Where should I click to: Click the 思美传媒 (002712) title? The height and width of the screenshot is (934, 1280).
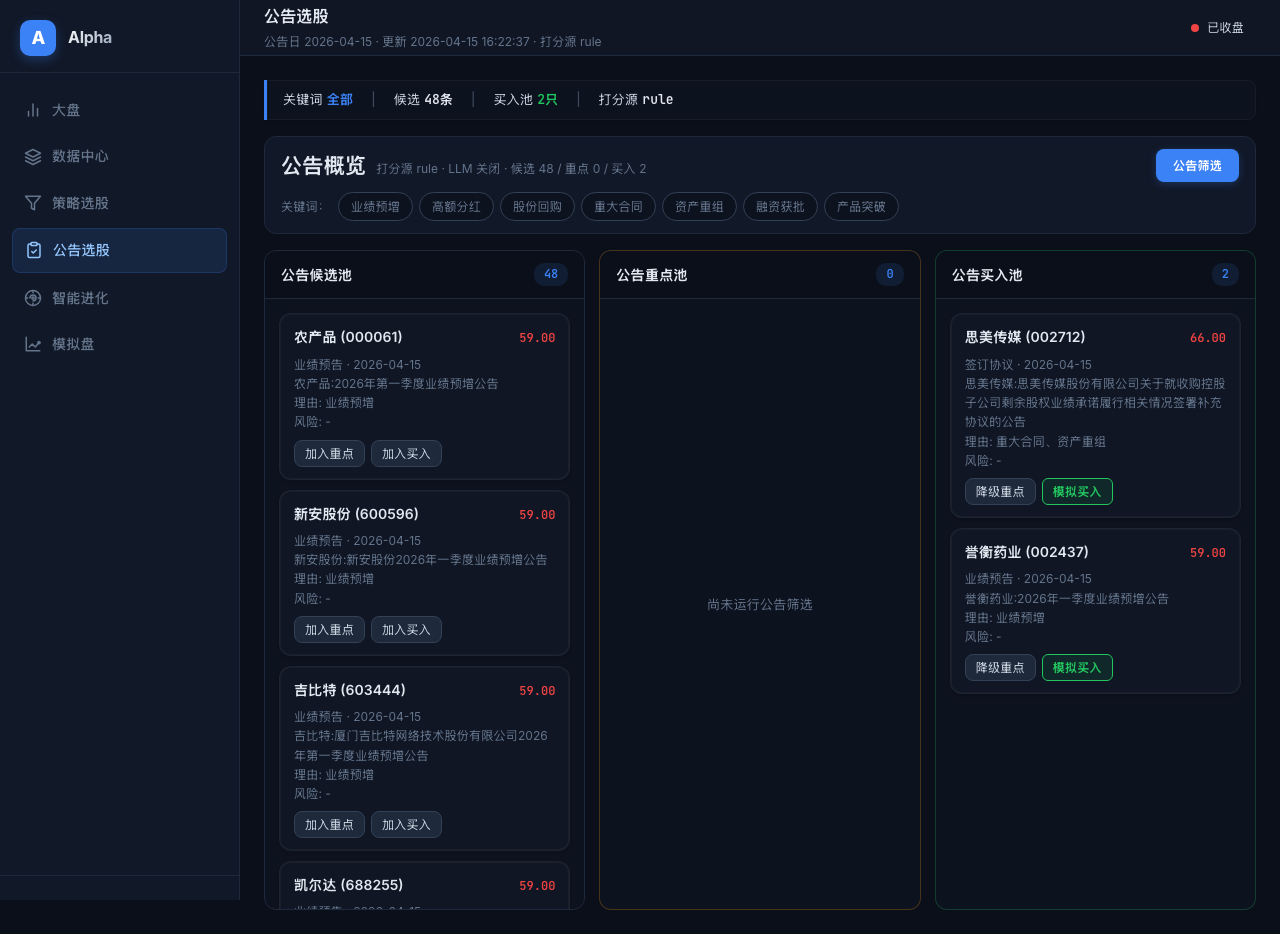click(1025, 337)
